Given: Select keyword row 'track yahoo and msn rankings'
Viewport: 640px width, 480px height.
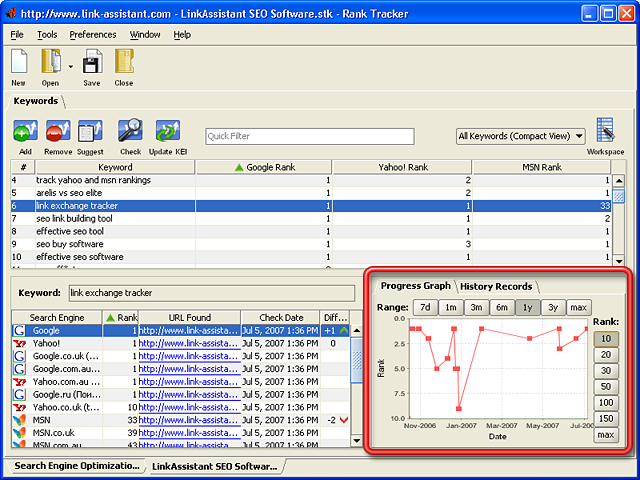Looking at the screenshot, I should pos(311,180).
